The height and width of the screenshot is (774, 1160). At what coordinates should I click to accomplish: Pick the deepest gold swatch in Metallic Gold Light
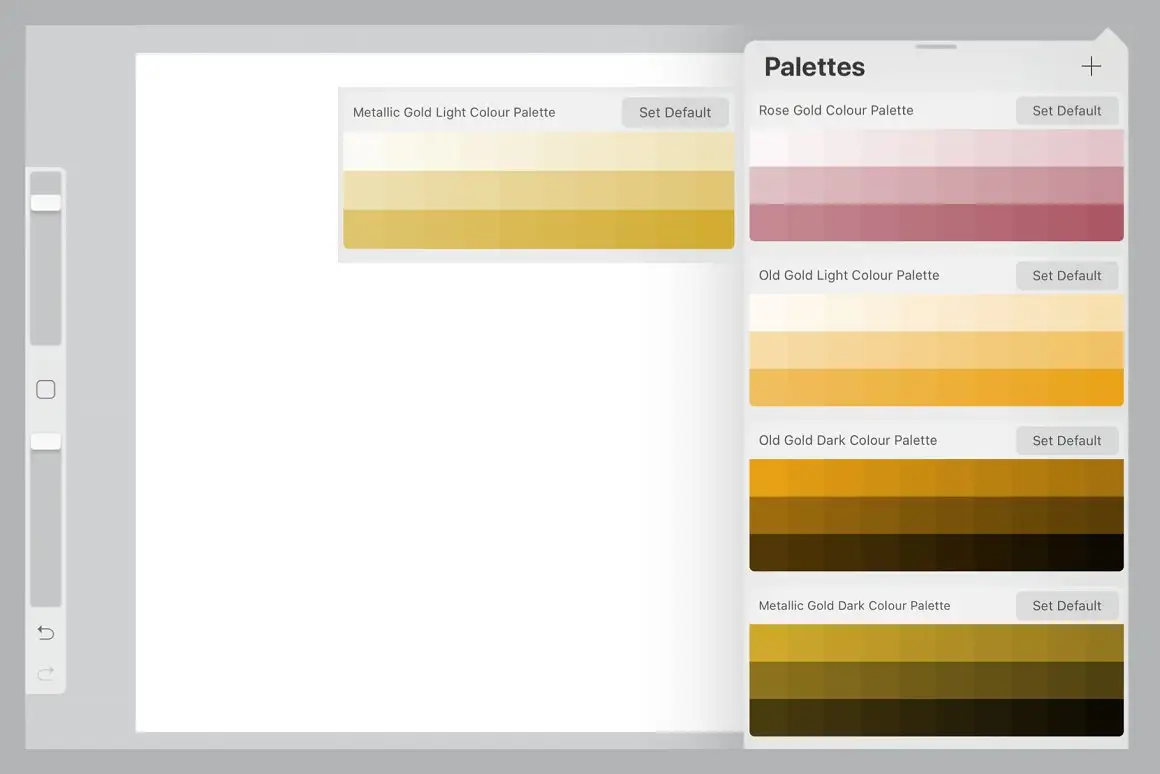(x=715, y=229)
